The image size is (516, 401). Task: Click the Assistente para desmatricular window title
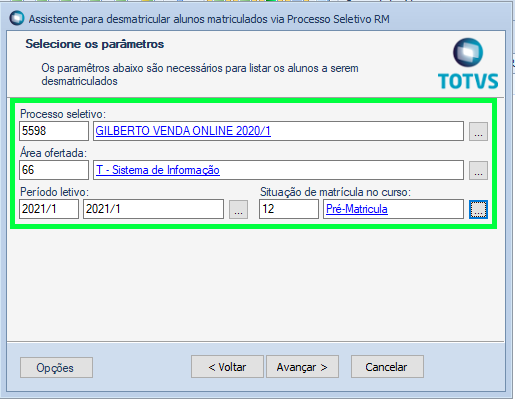[x=209, y=19]
